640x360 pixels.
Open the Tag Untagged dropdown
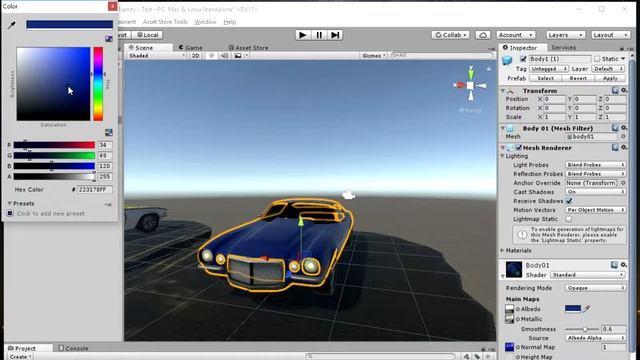(x=549, y=69)
